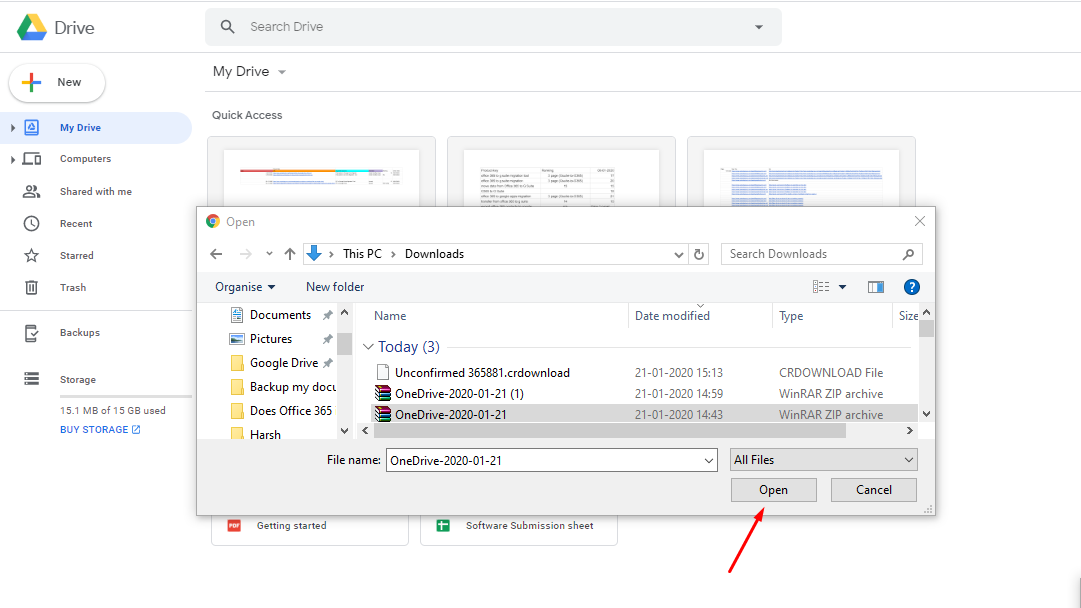Open Recent files in Drive sidebar
Image resolution: width=1081 pixels, height=608 pixels.
(x=76, y=223)
